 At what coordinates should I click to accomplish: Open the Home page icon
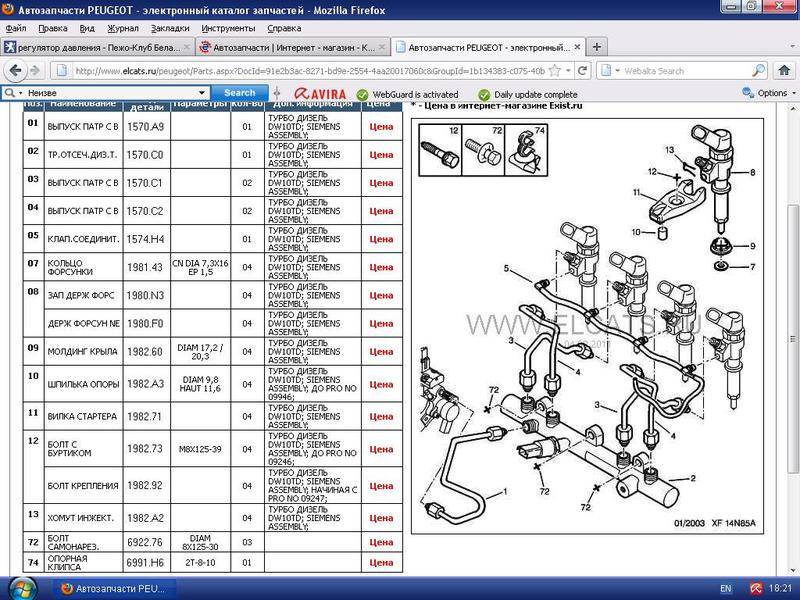(782, 71)
